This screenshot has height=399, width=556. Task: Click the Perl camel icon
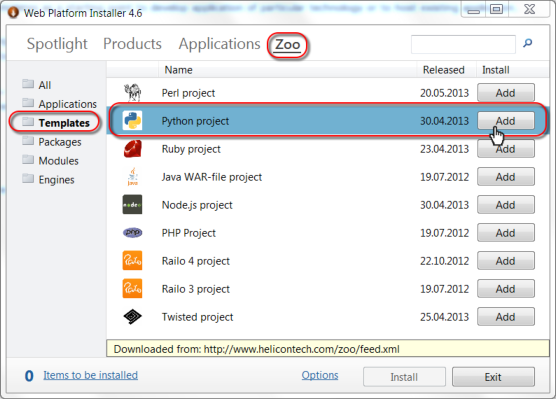pyautogui.click(x=133, y=93)
